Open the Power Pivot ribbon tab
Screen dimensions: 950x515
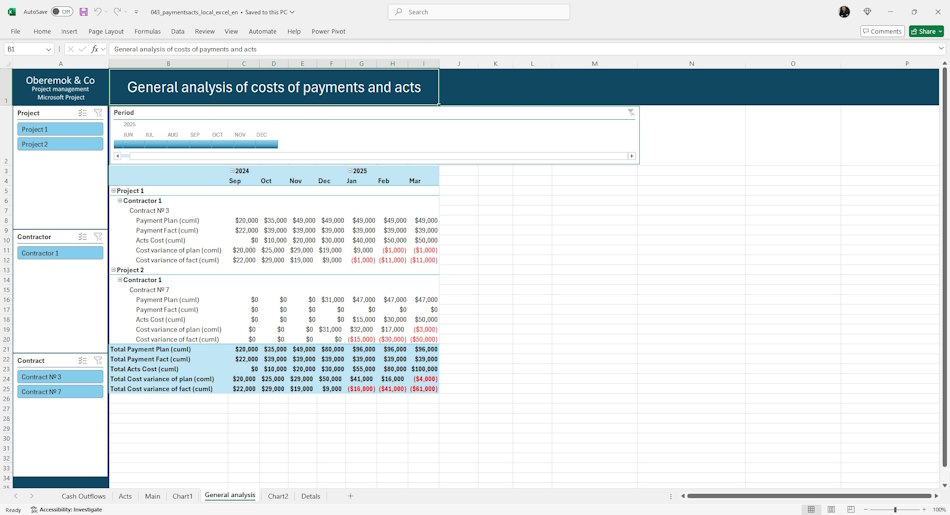(x=328, y=31)
